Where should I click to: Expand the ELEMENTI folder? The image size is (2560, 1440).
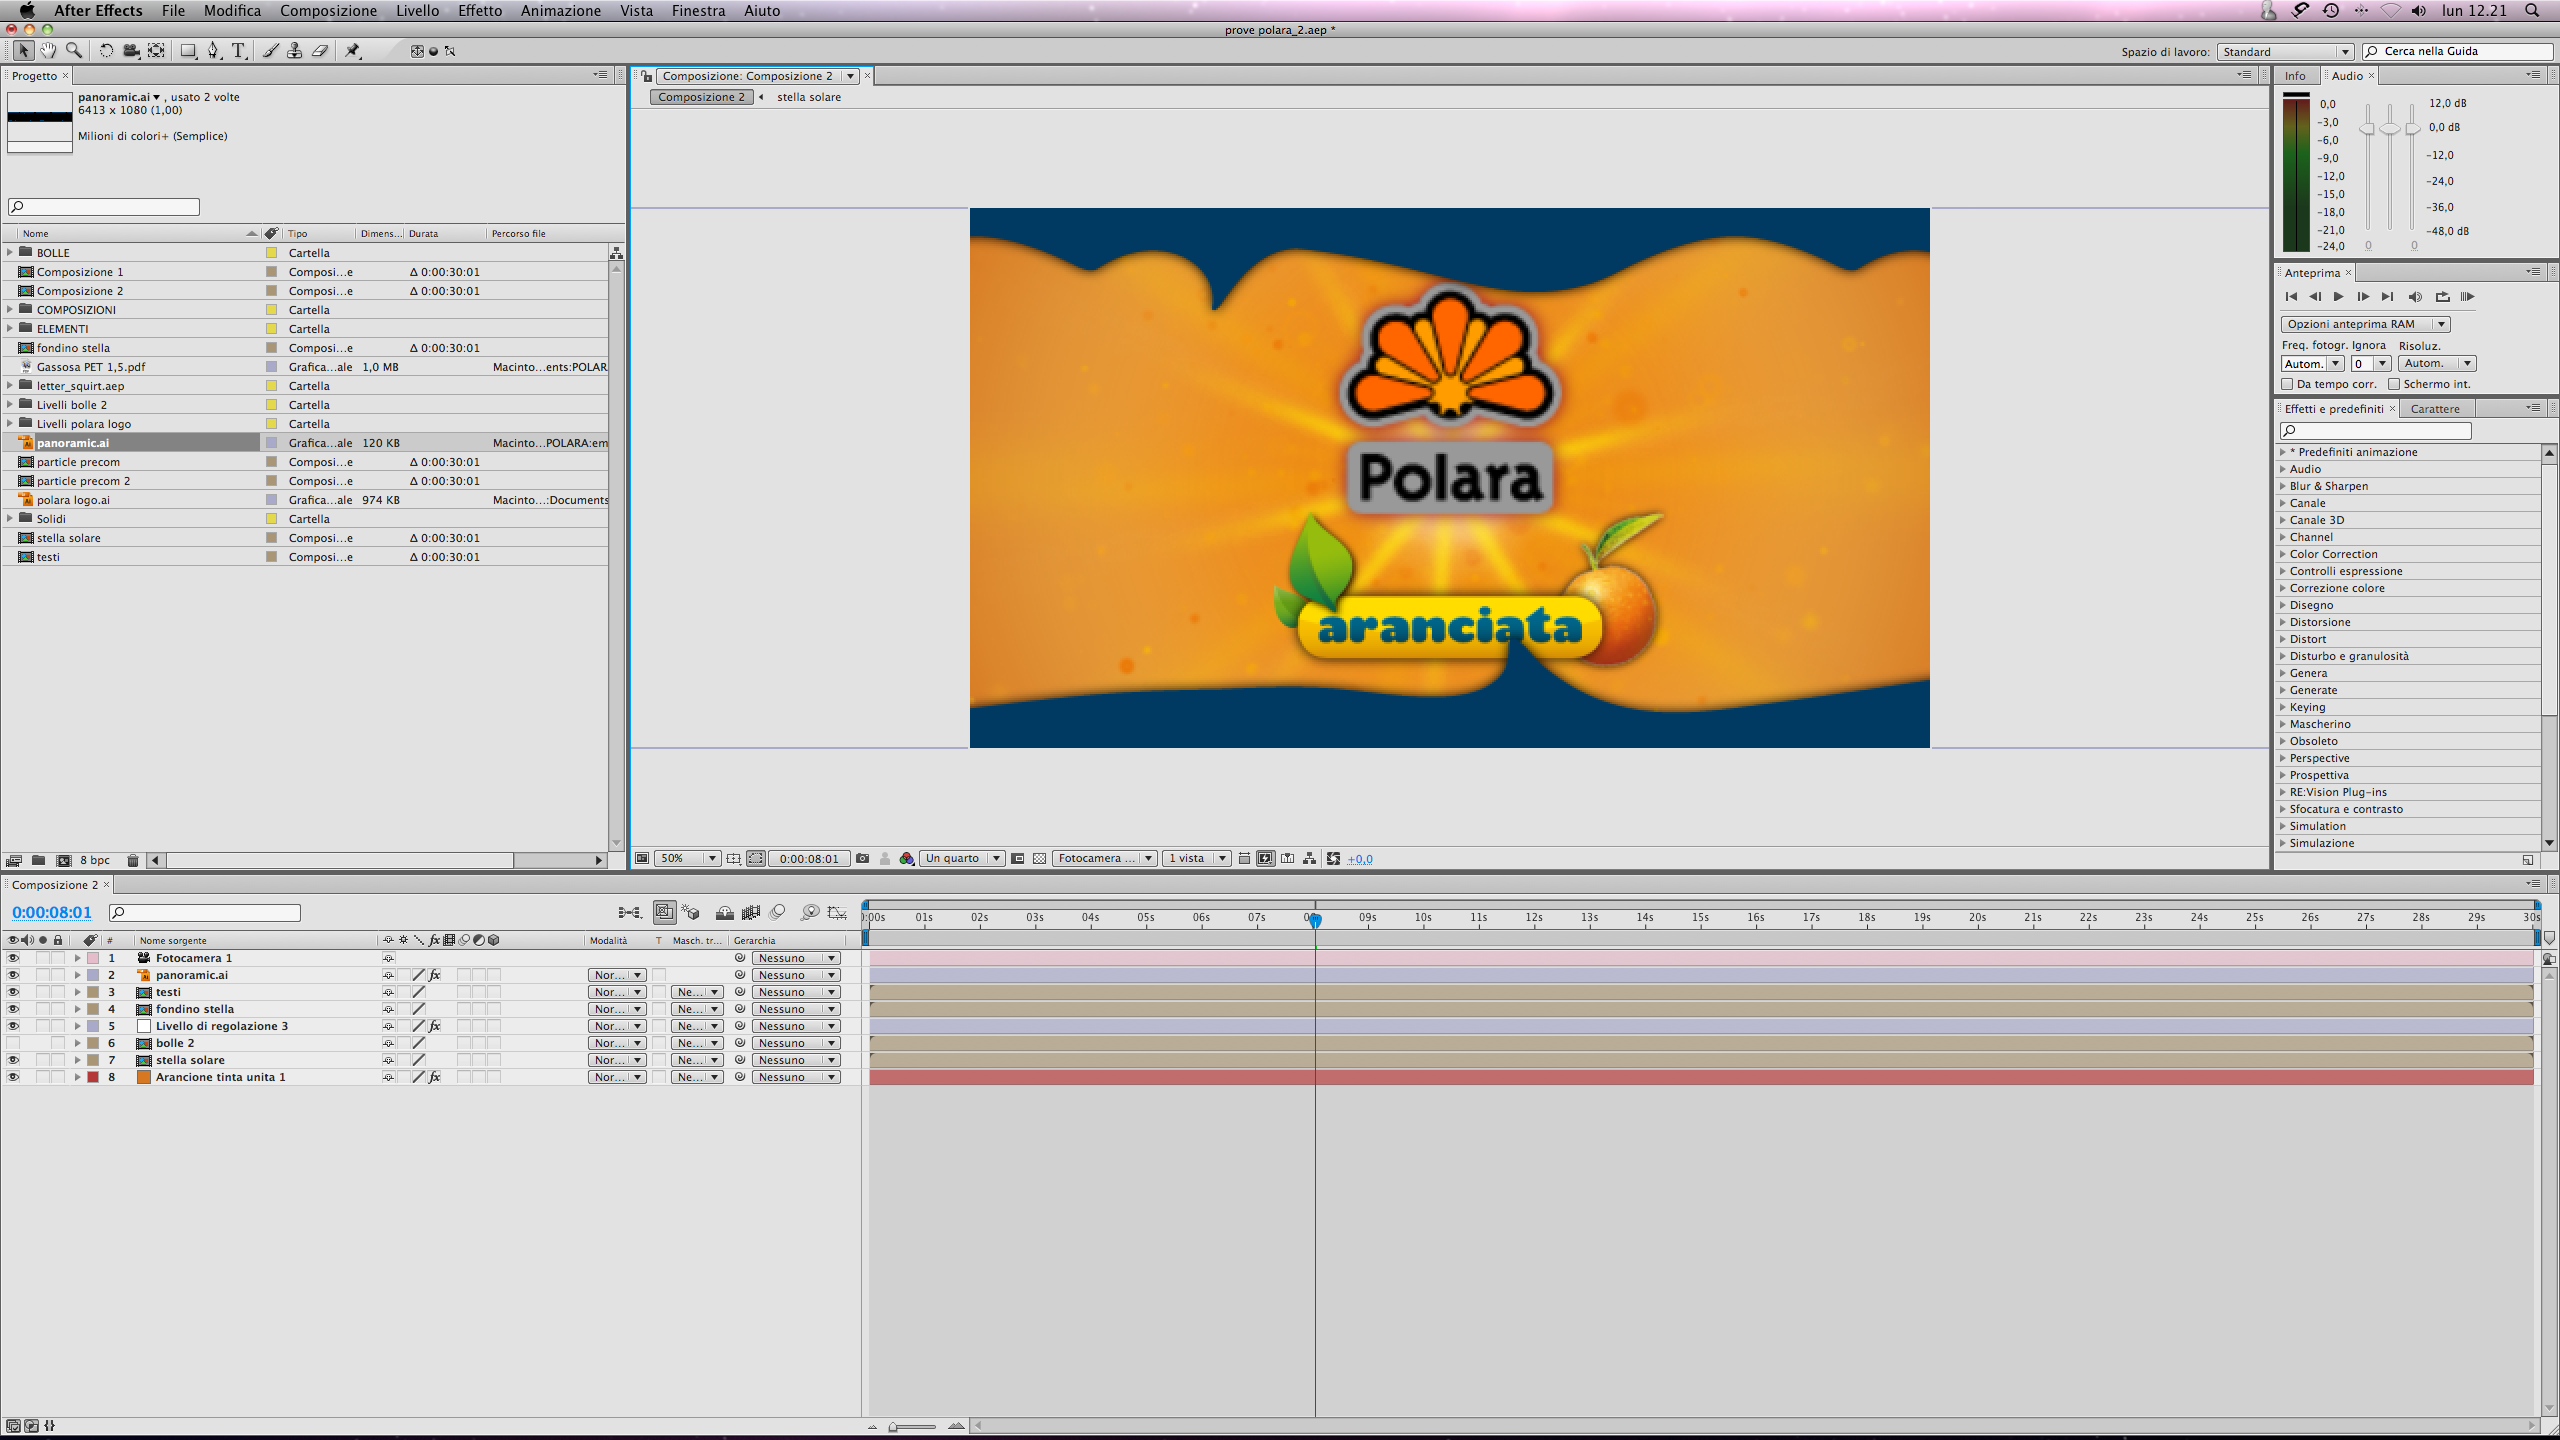(x=10, y=328)
